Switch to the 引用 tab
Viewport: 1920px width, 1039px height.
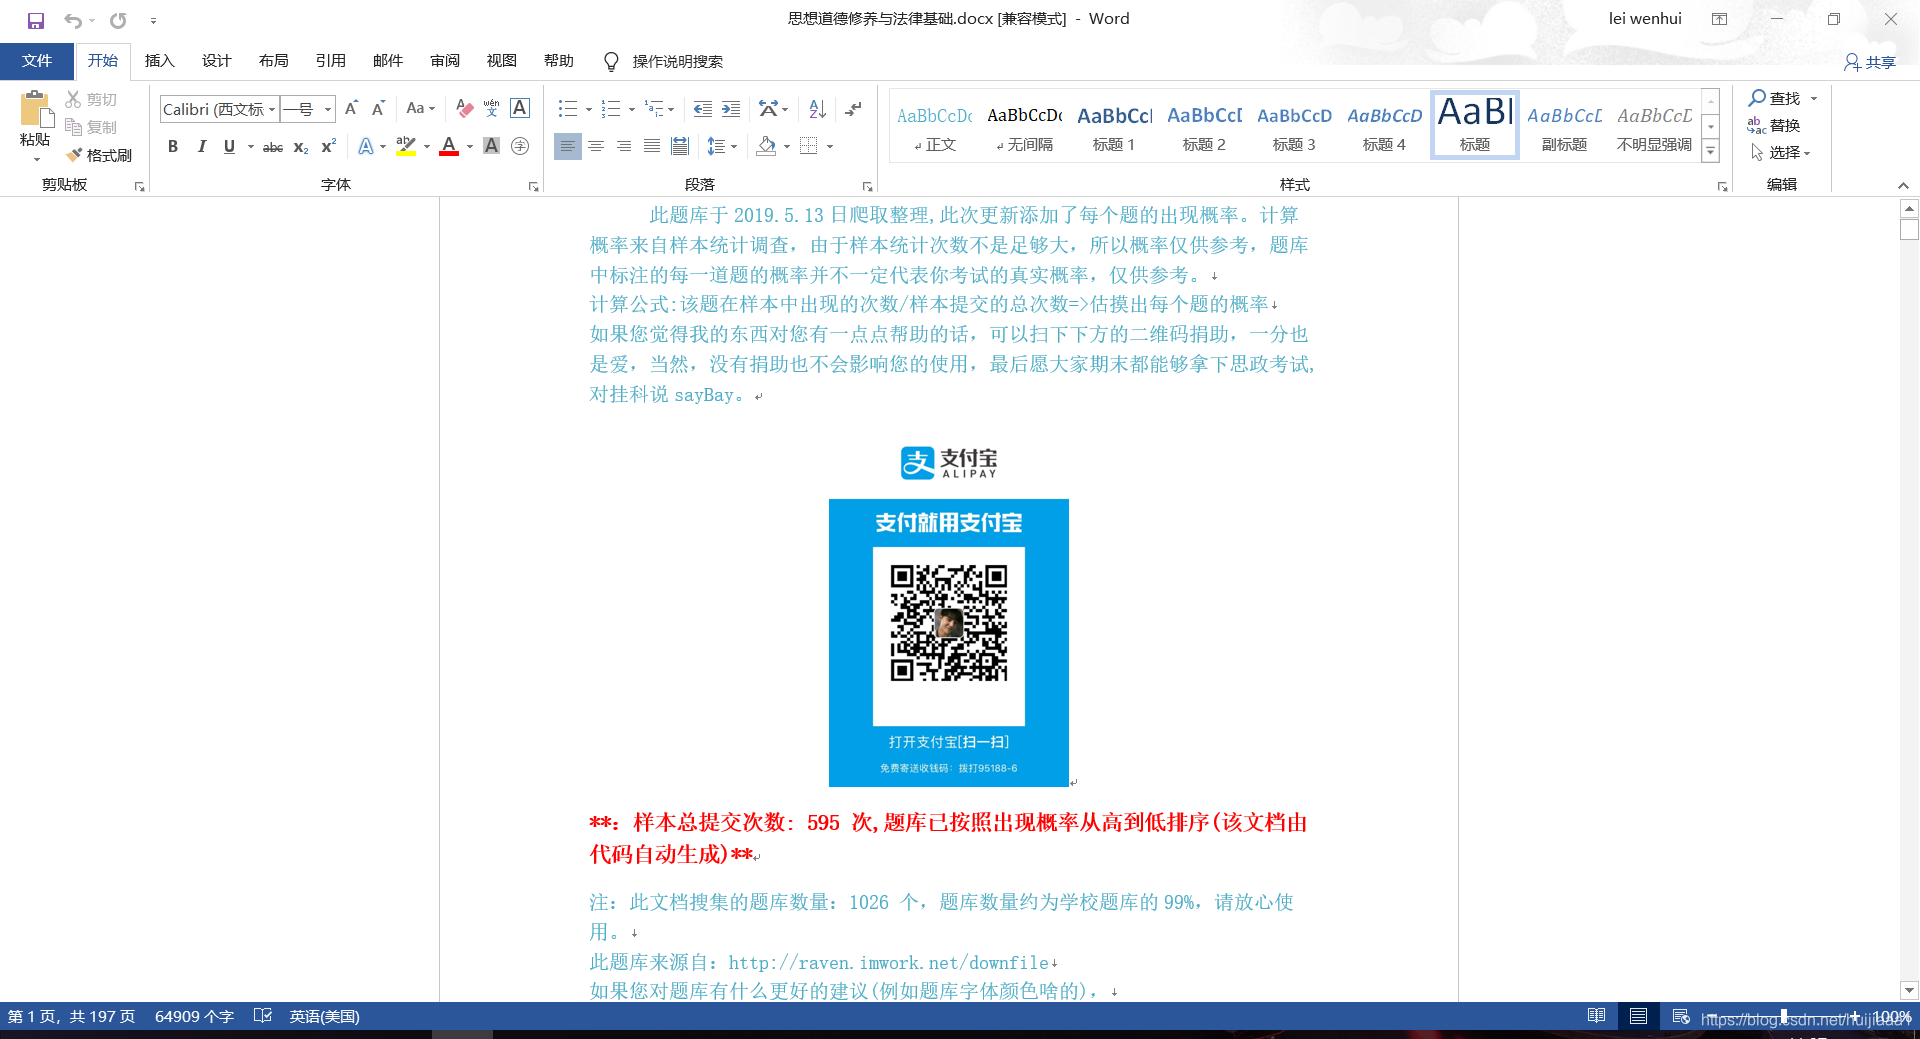click(x=330, y=61)
